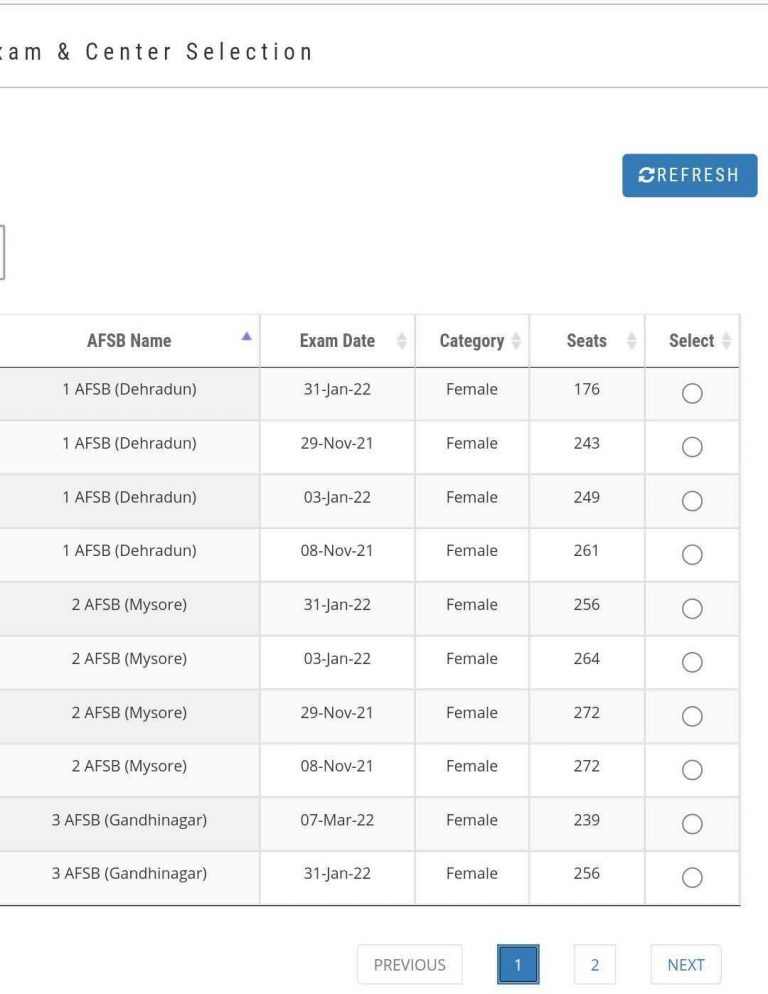Click the Select column sort arrows

click(x=726, y=341)
